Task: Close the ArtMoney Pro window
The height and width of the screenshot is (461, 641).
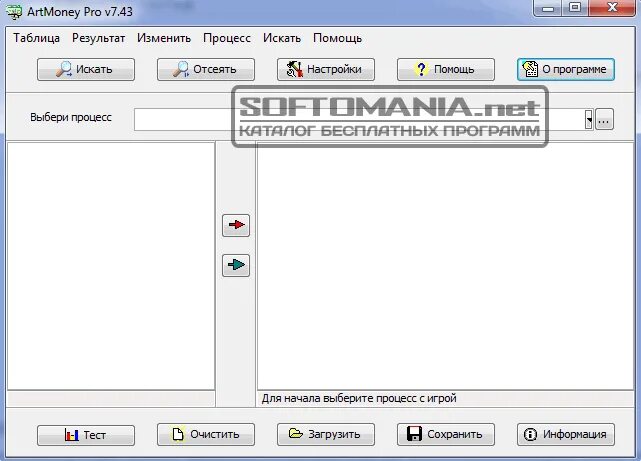Action: point(612,8)
